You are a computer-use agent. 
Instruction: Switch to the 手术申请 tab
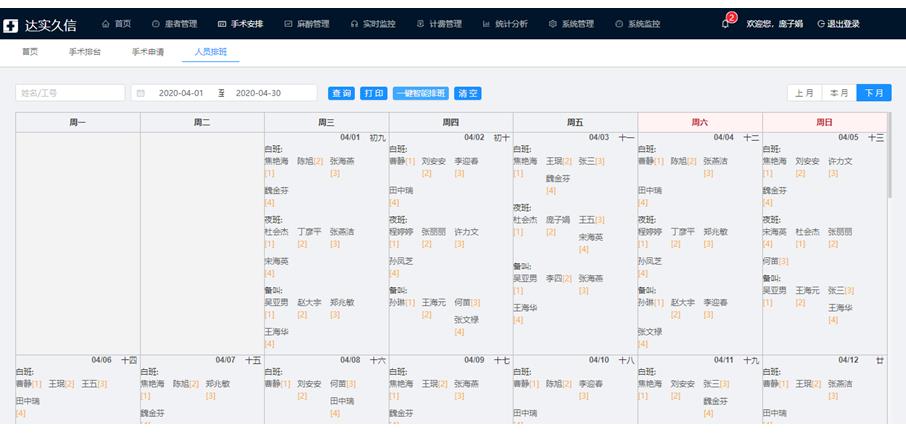[x=148, y=51]
